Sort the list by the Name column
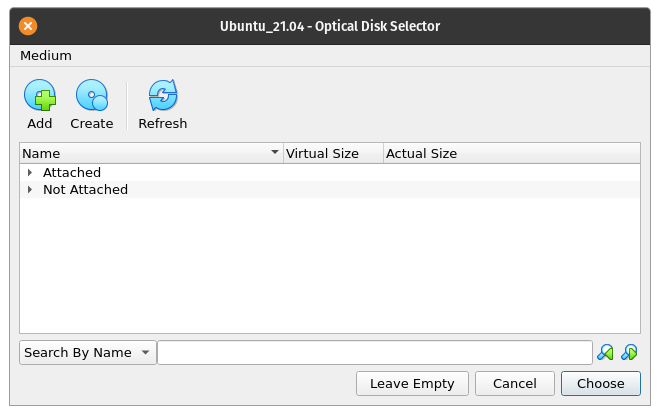Screen dimensions: 660x415 pos(150,154)
